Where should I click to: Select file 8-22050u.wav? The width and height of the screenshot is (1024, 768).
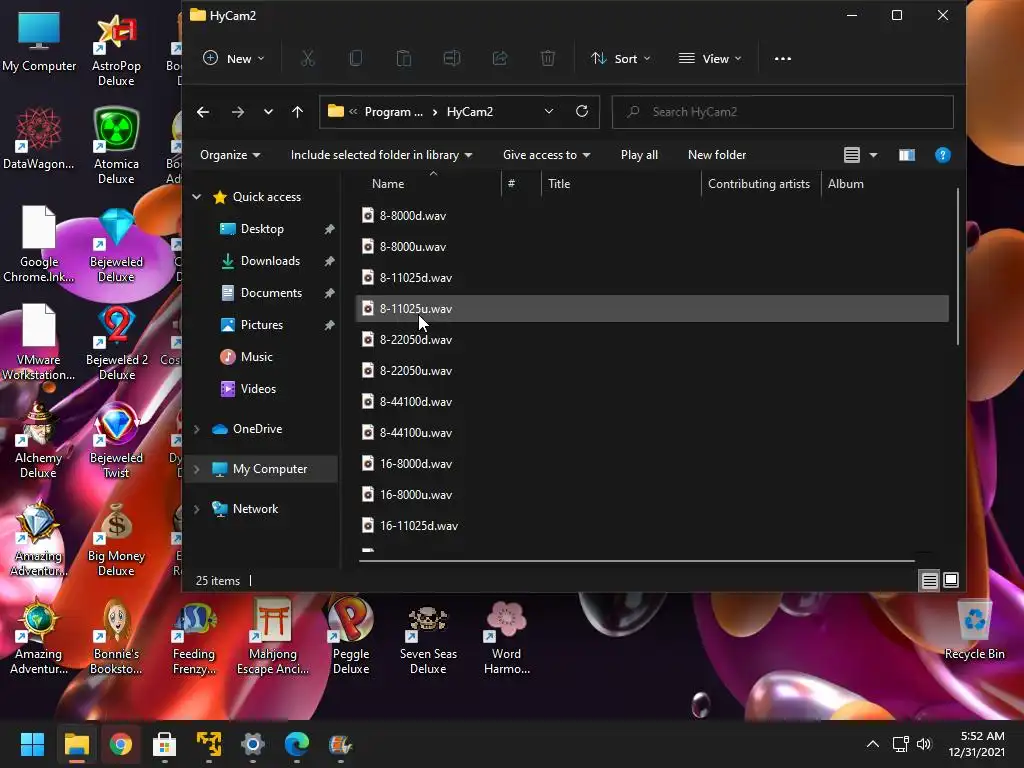pyautogui.click(x=415, y=371)
